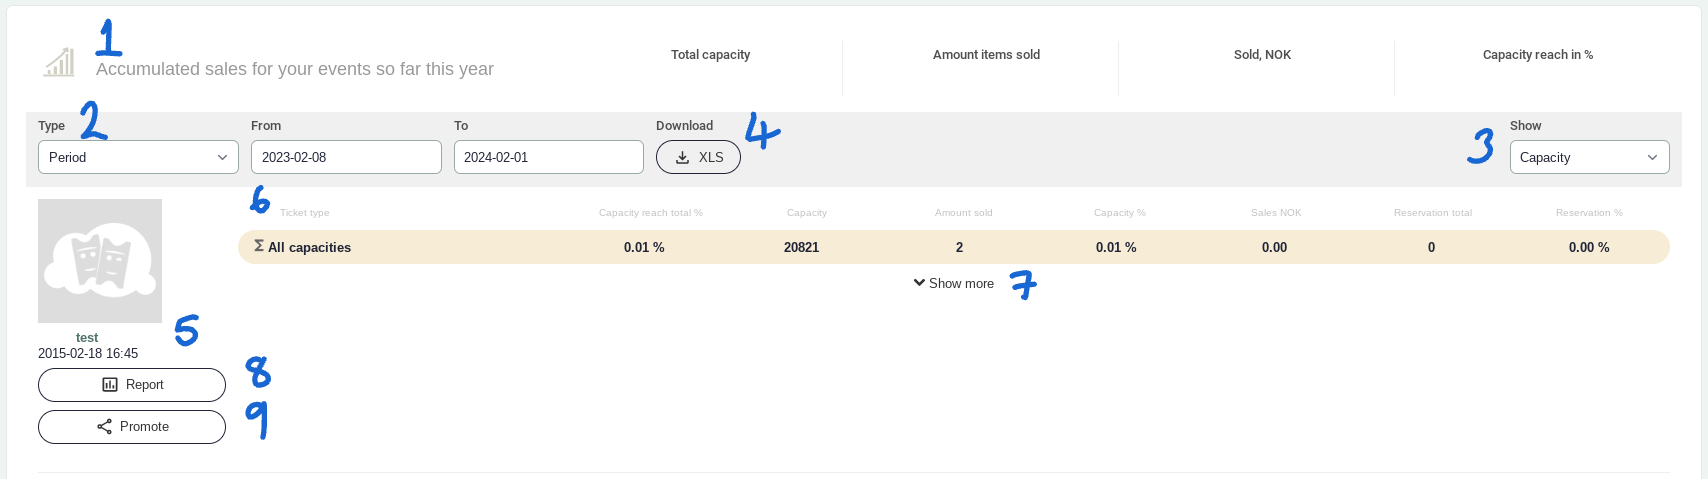Screen dimensions: 1708x479
Task: Select the All capacities row label
Action: [309, 248]
